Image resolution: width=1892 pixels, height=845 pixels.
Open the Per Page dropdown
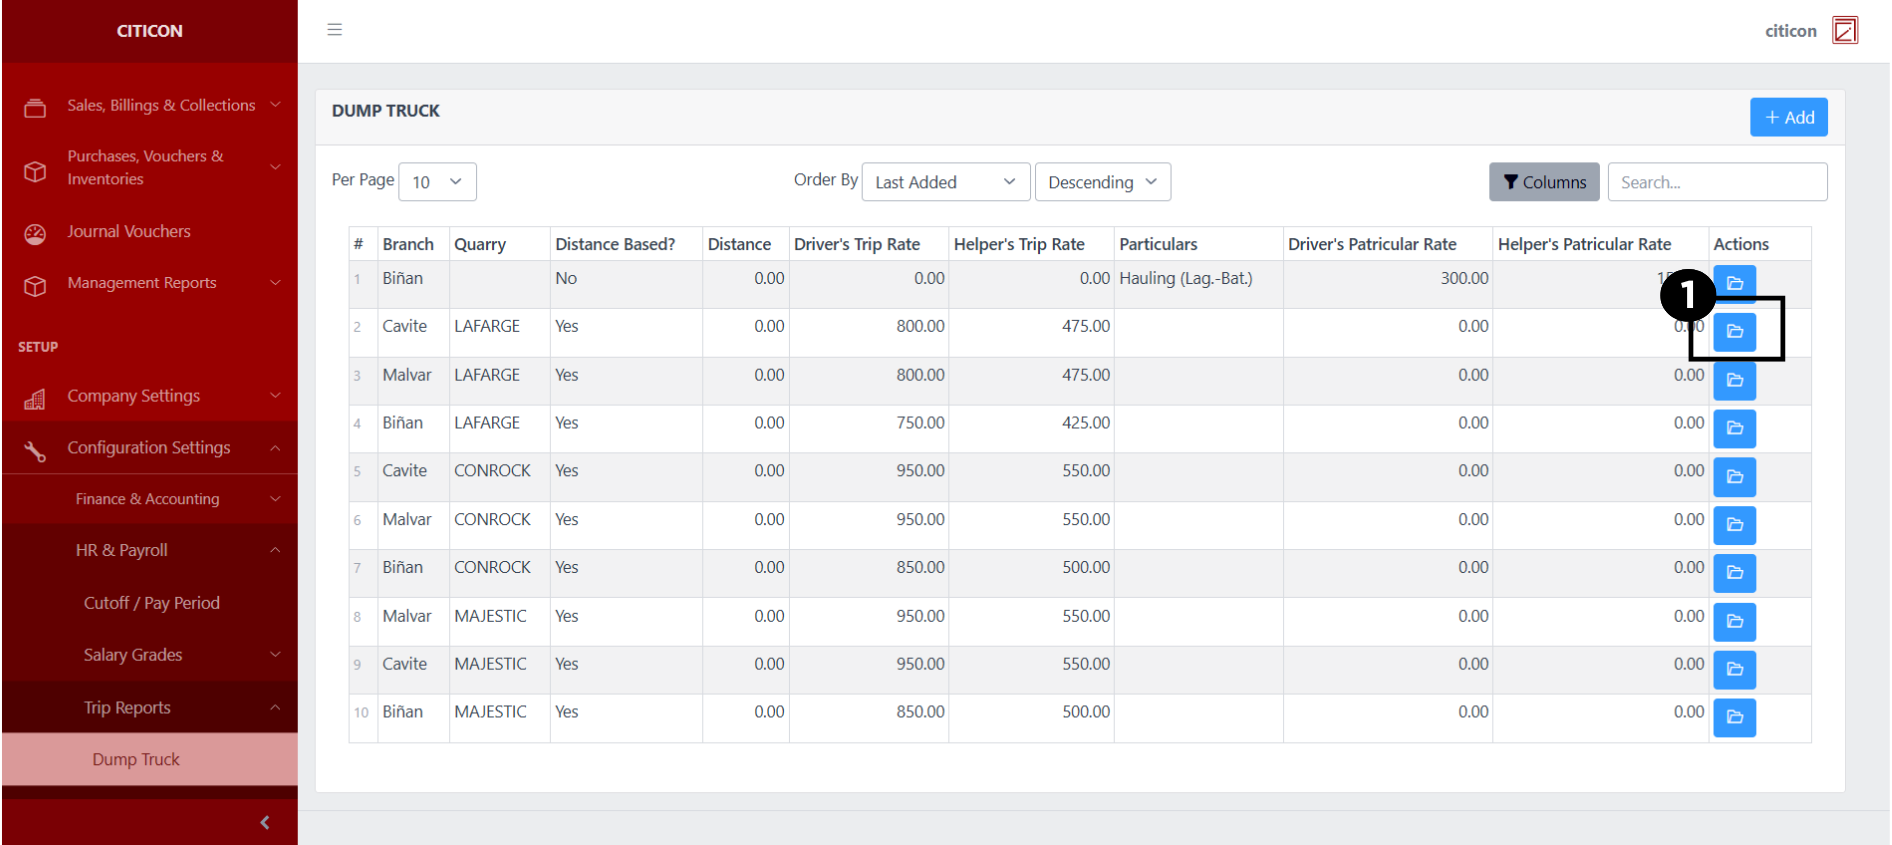tap(437, 182)
